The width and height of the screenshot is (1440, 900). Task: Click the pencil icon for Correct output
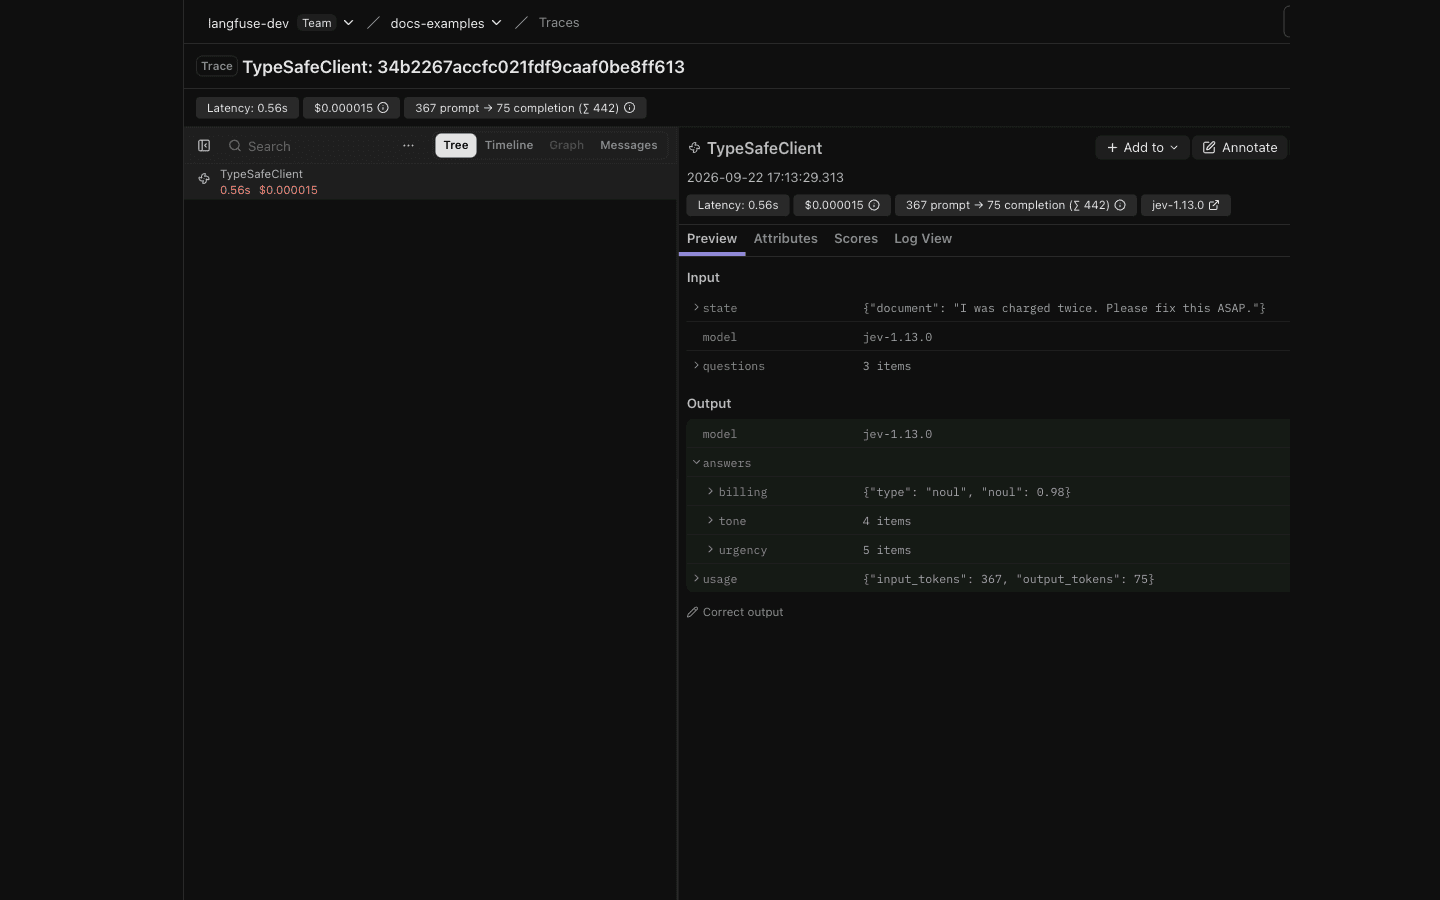692,612
